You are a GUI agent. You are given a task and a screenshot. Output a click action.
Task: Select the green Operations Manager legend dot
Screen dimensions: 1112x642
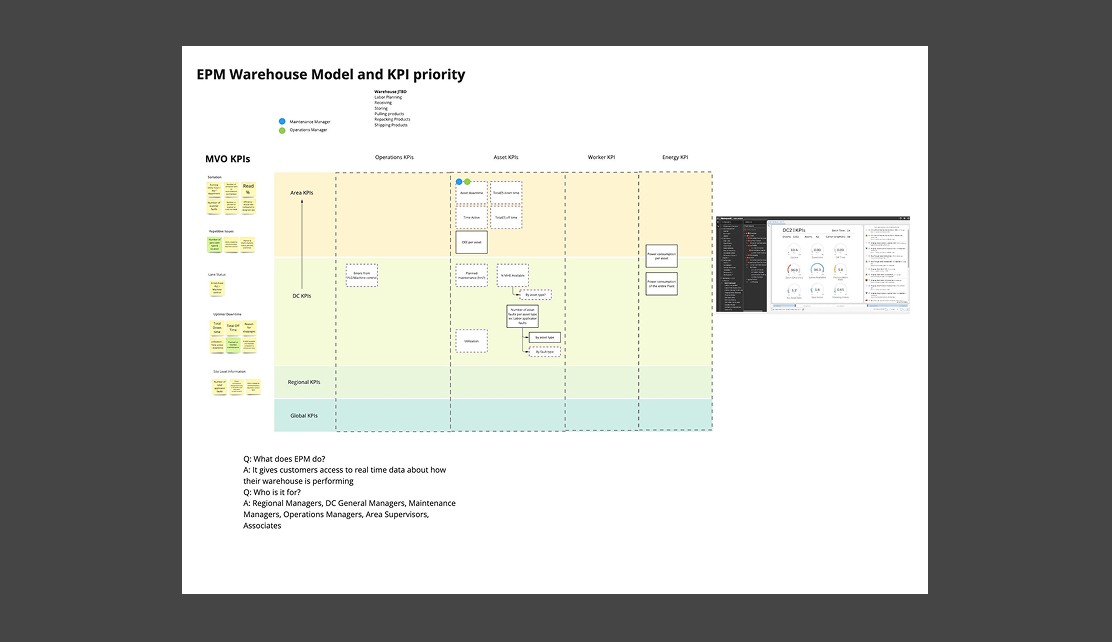click(282, 130)
